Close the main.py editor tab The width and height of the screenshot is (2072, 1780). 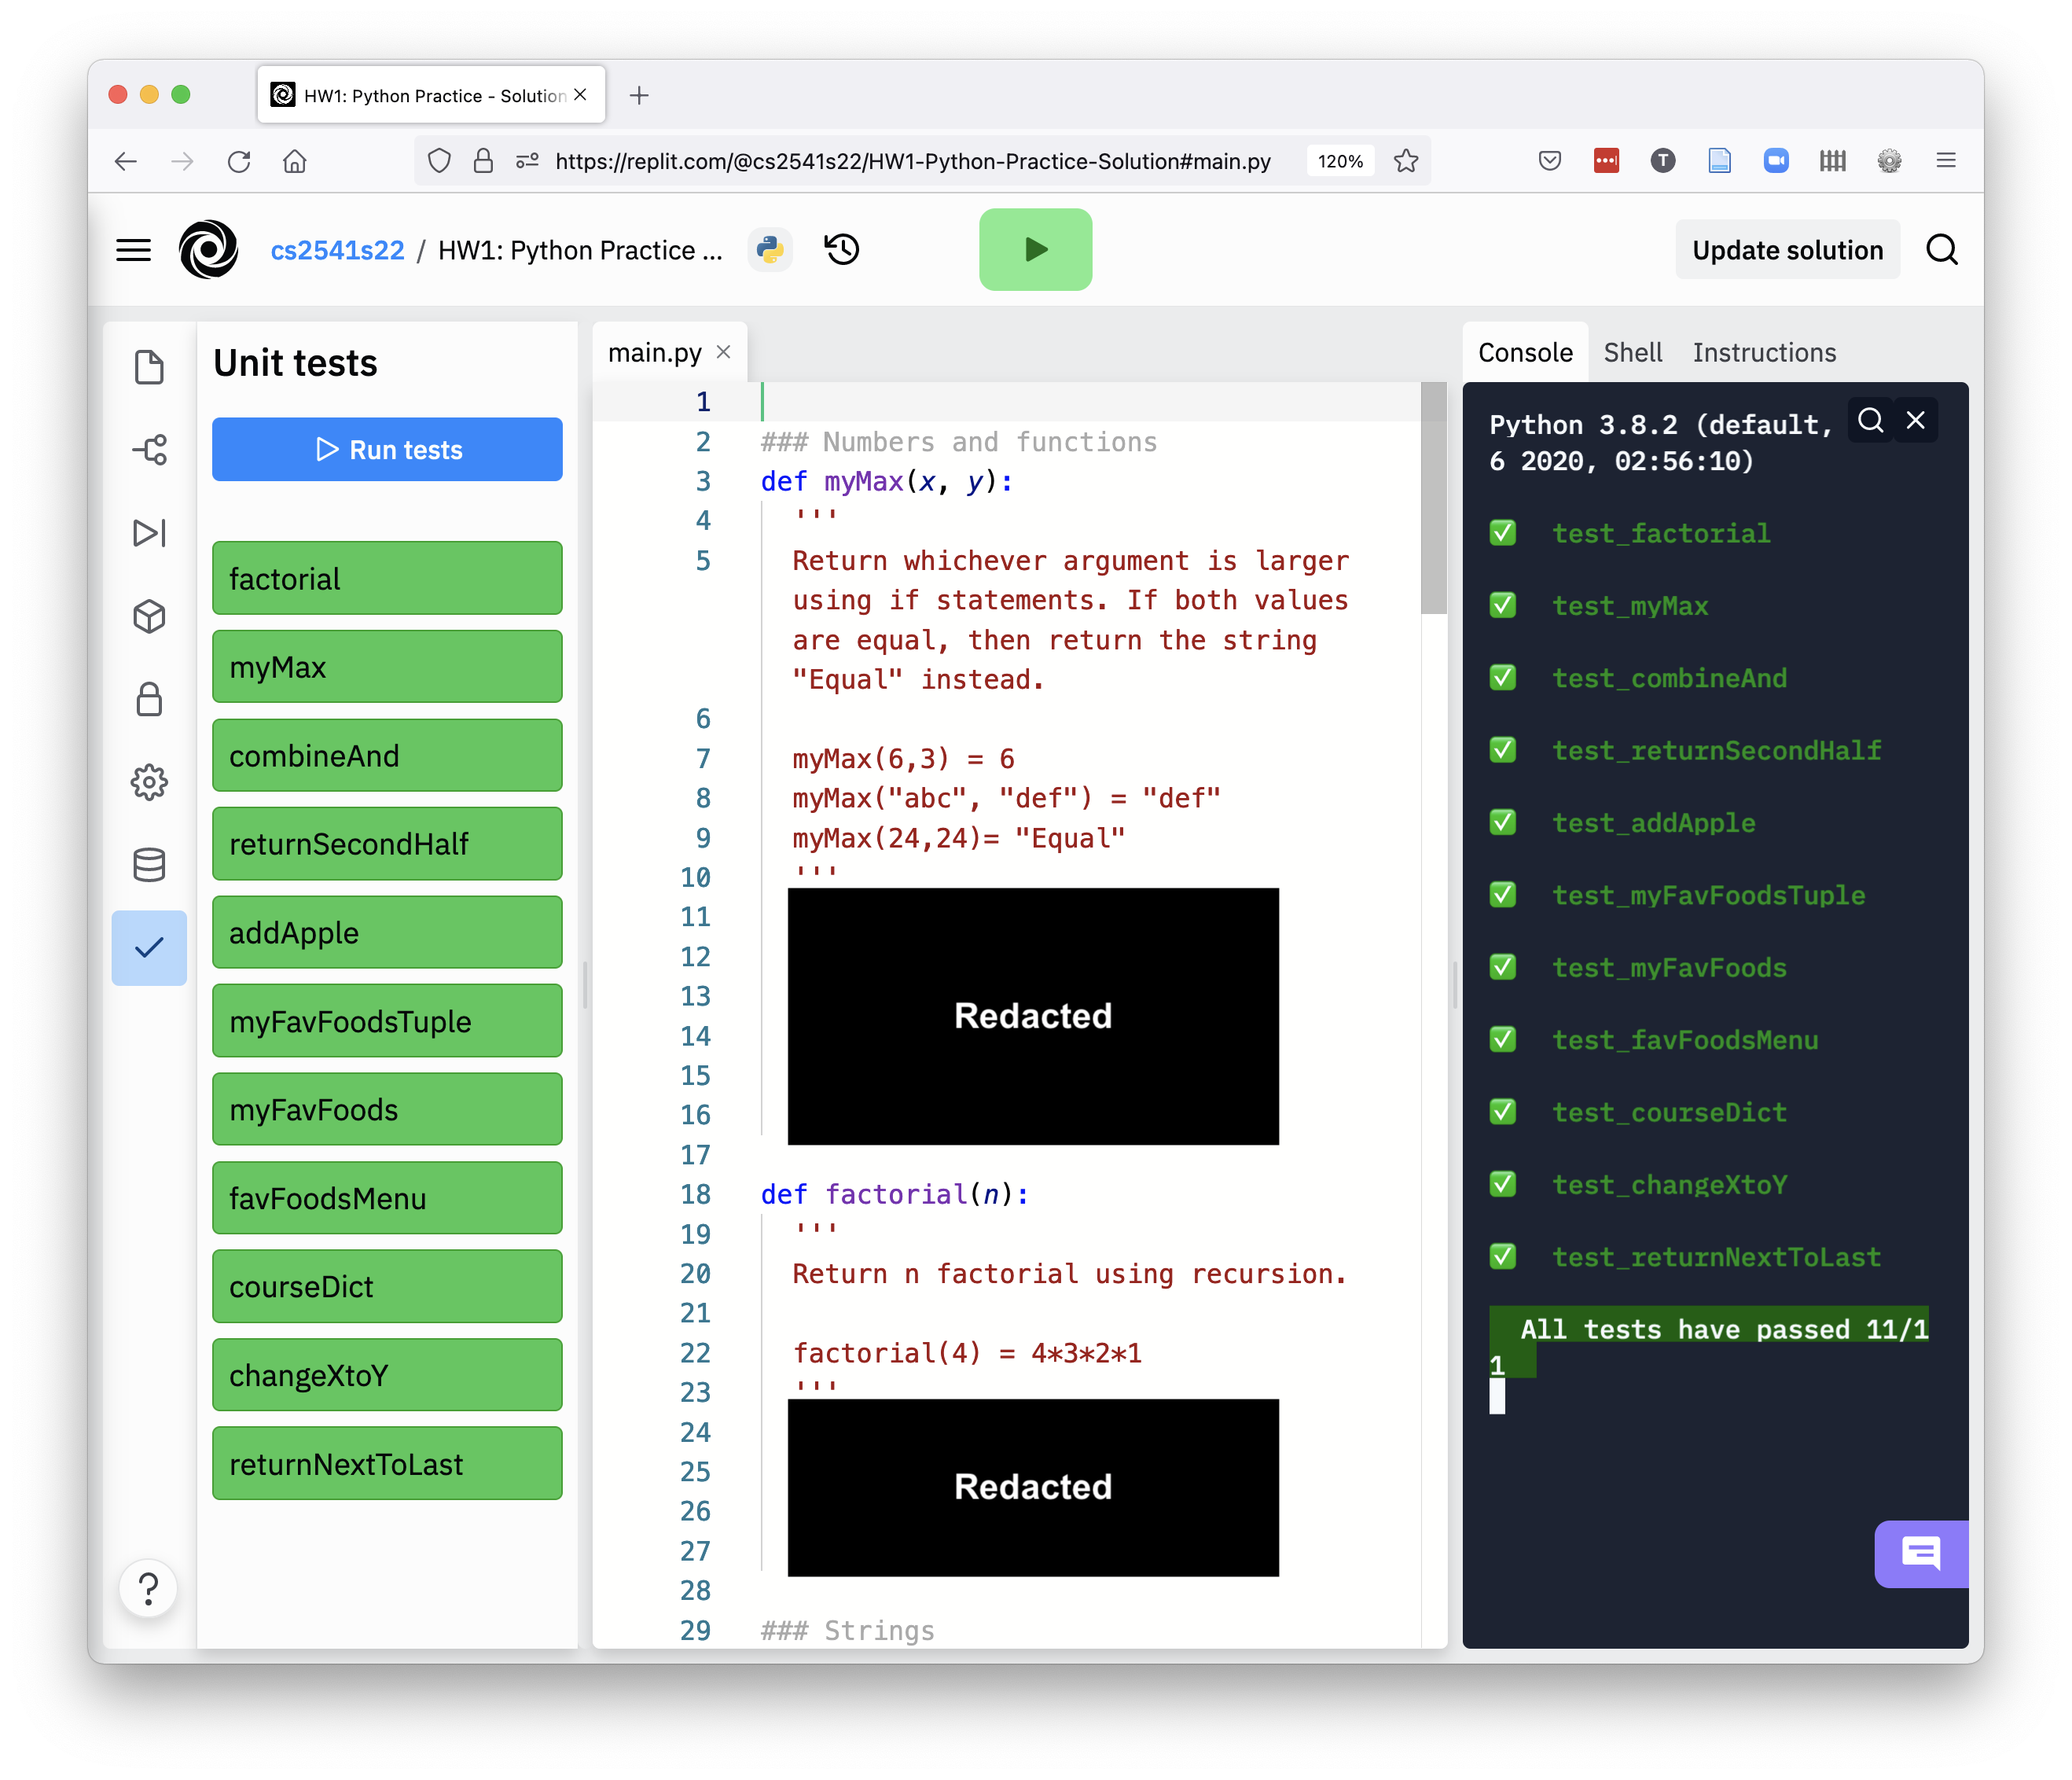tap(724, 353)
